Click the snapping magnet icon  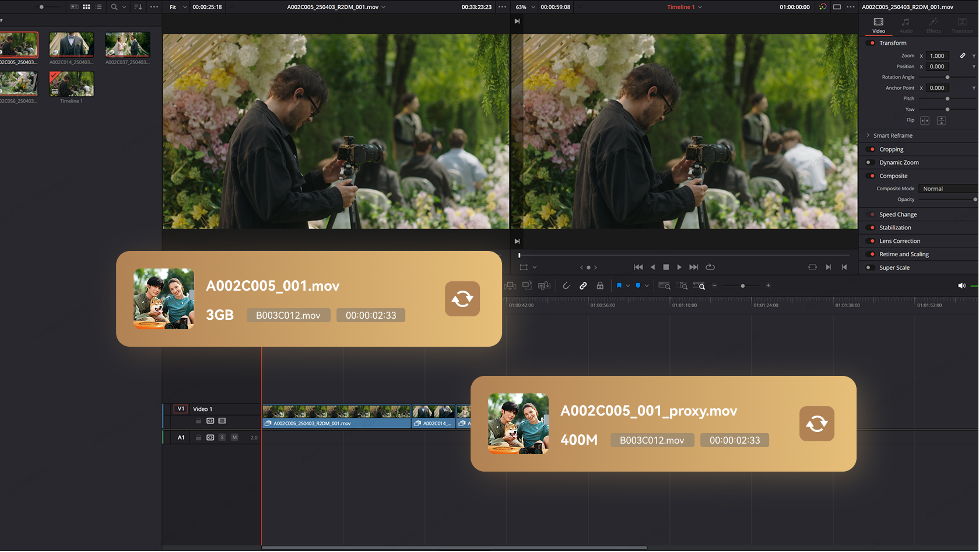coord(566,286)
